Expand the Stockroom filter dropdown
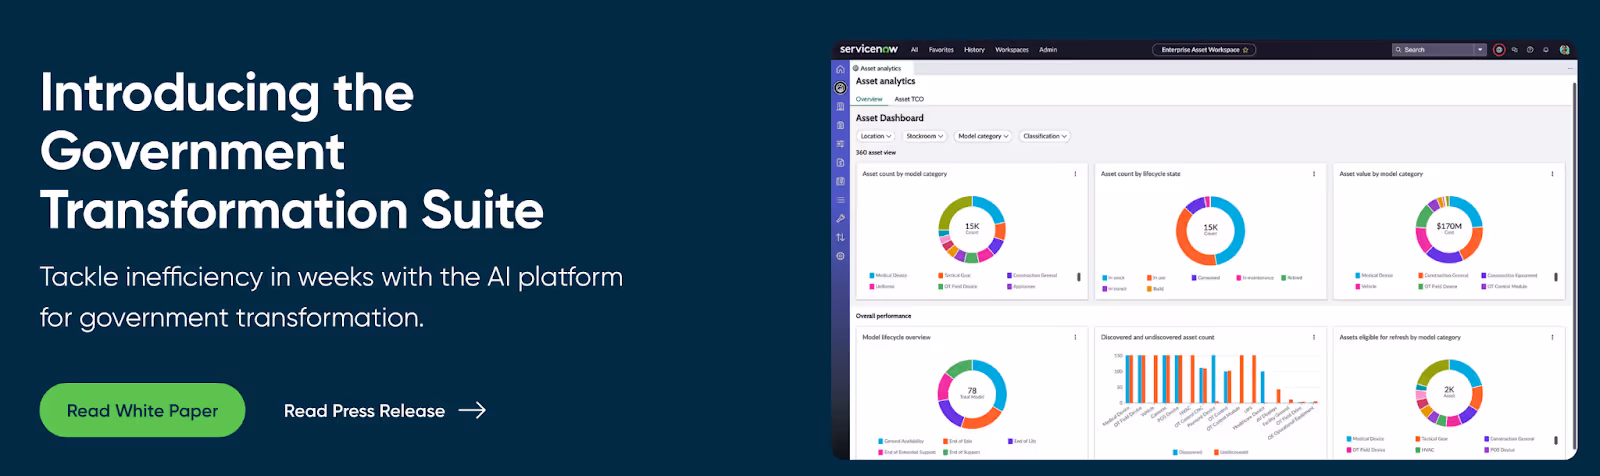 pyautogui.click(x=925, y=136)
